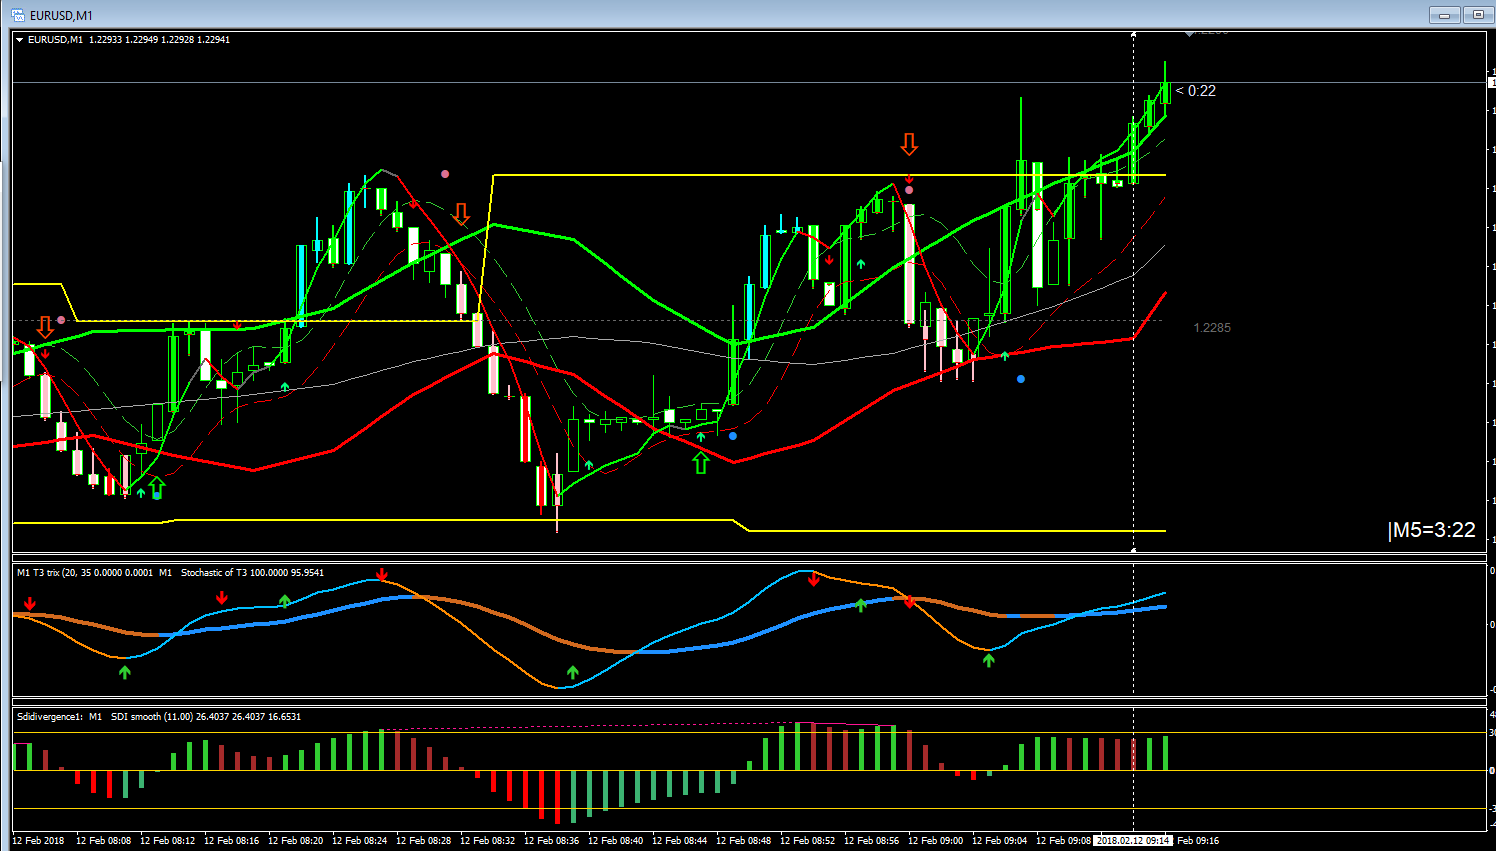
Task: Click the blue dot near the 08:48 candle
Action: point(733,436)
